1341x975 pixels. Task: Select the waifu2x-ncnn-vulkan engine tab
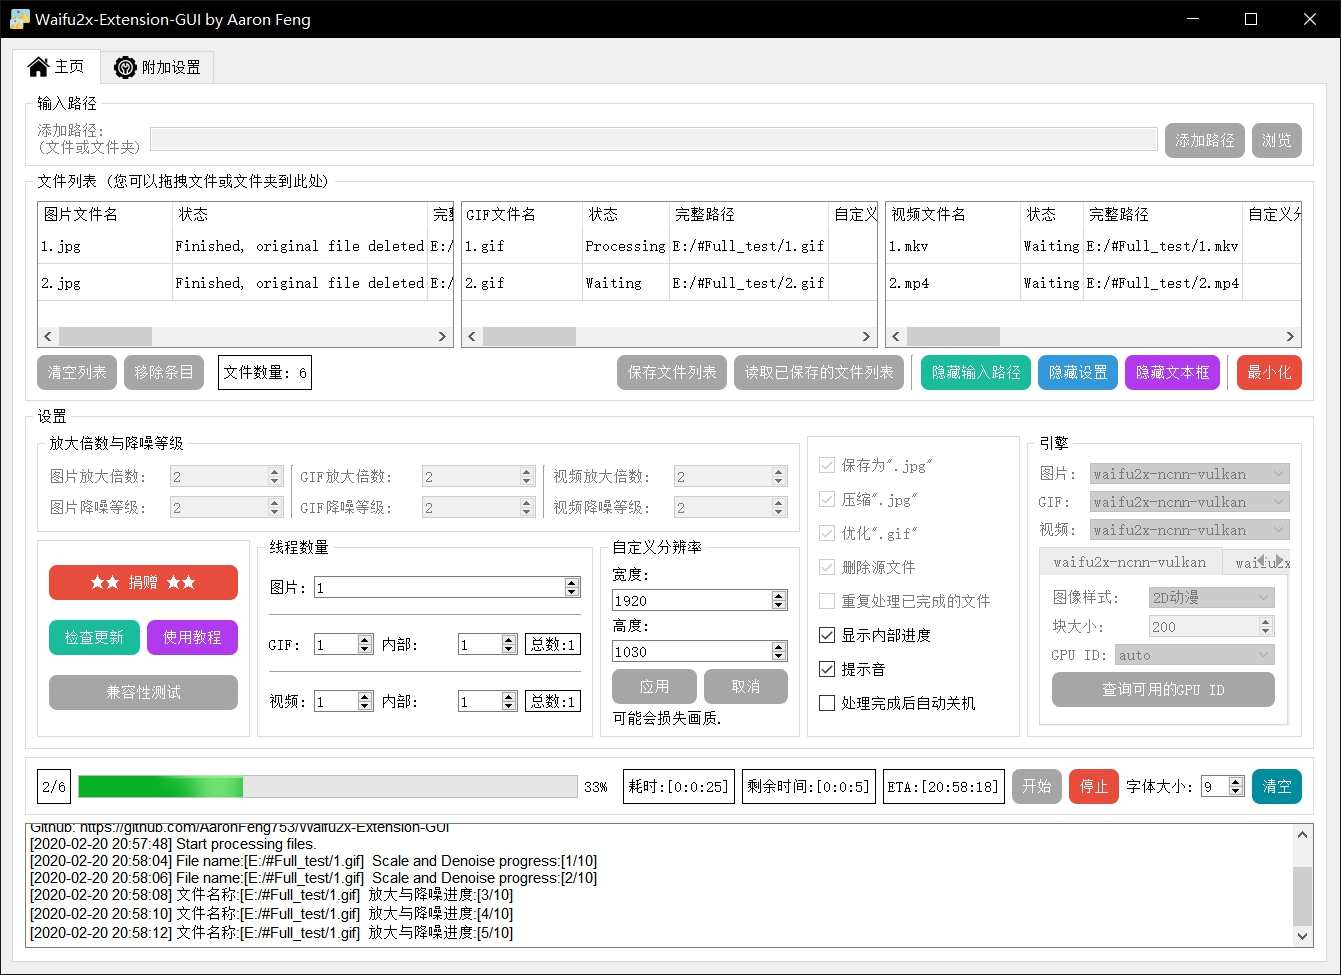(1130, 562)
